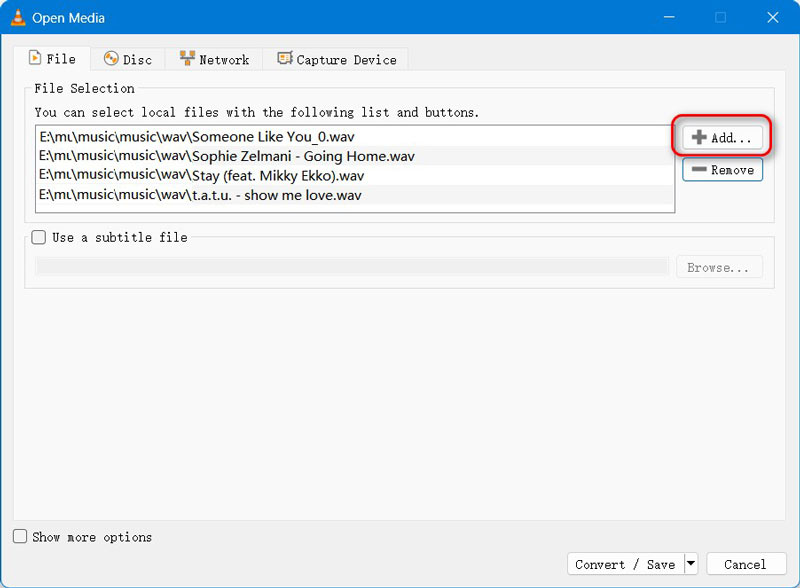Minimize the Open Media window
Image resolution: width=800 pixels, height=588 pixels.
tap(669, 17)
